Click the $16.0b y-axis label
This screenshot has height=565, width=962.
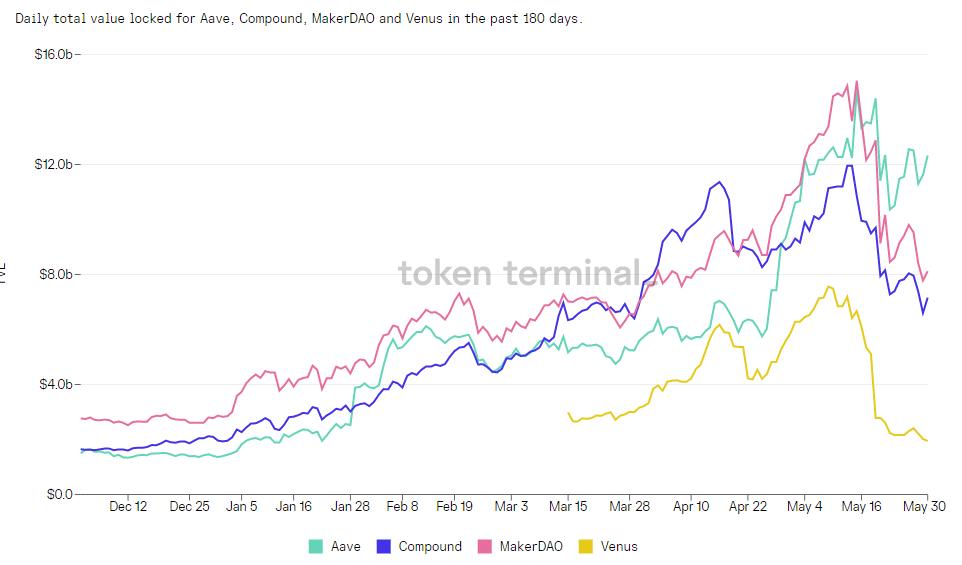[52, 54]
